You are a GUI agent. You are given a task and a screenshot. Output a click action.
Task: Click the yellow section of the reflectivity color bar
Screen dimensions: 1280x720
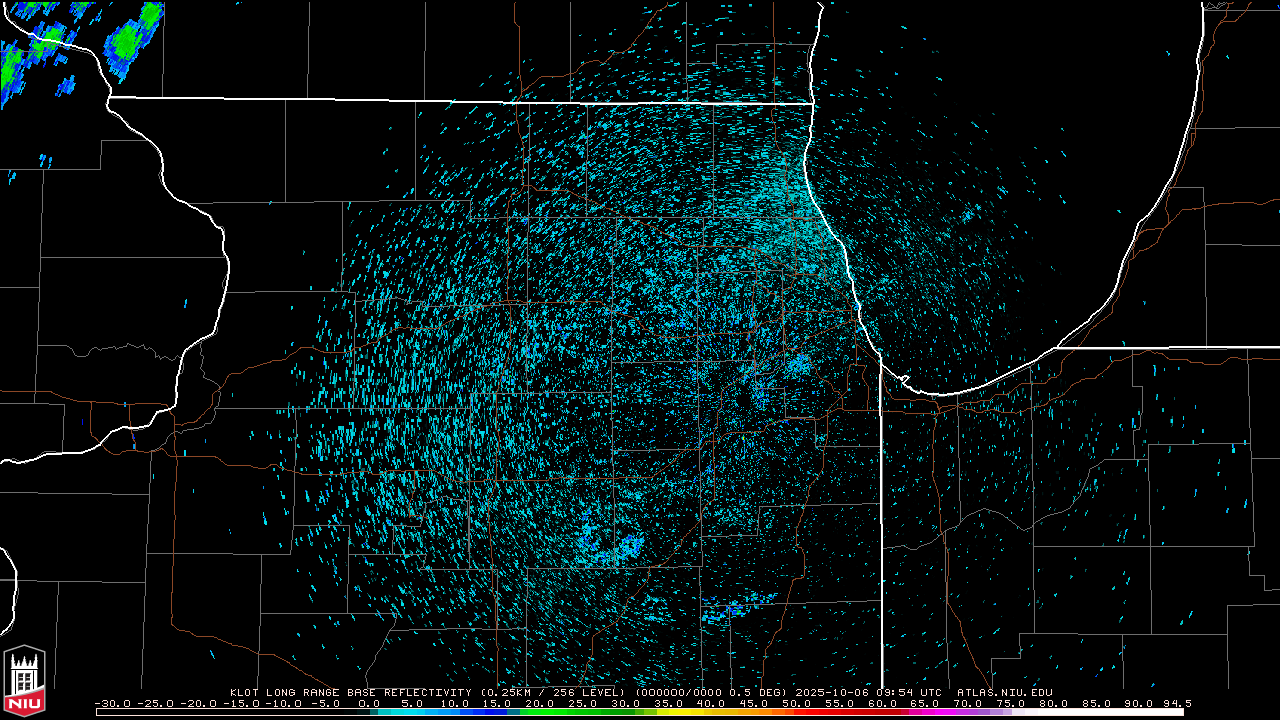click(690, 712)
